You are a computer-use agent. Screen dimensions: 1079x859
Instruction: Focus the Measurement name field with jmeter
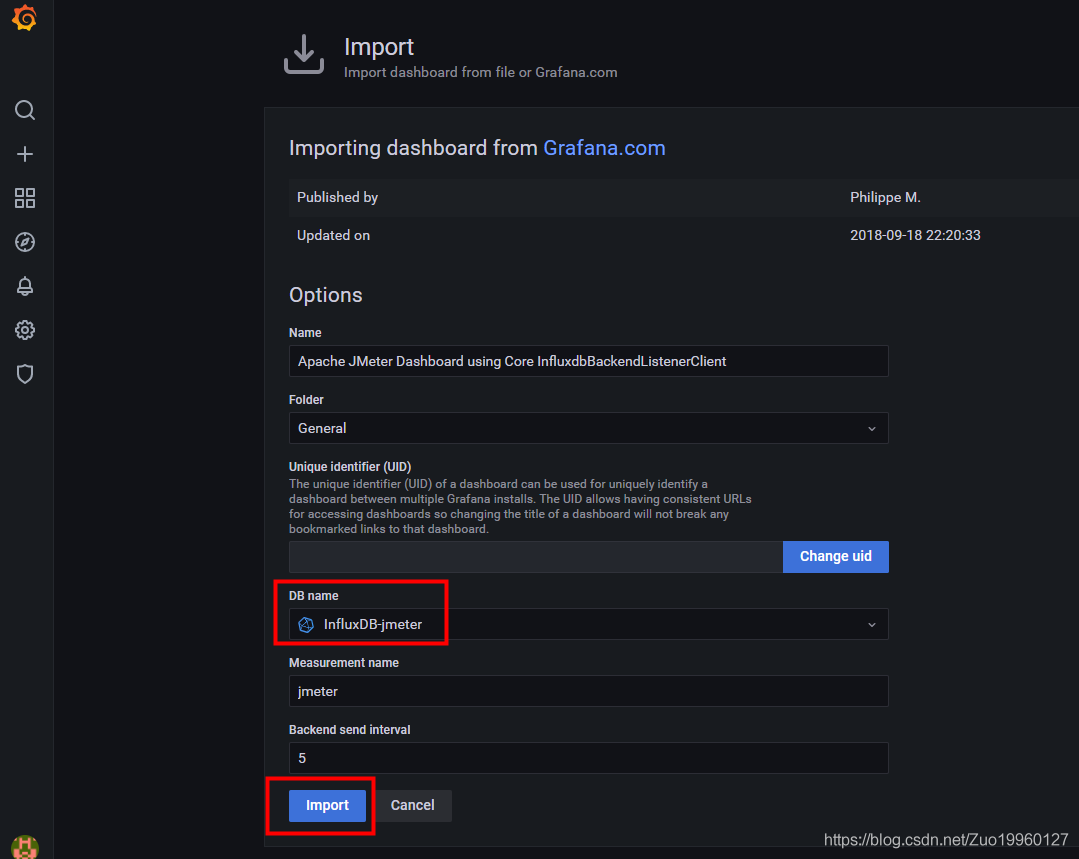(x=588, y=691)
